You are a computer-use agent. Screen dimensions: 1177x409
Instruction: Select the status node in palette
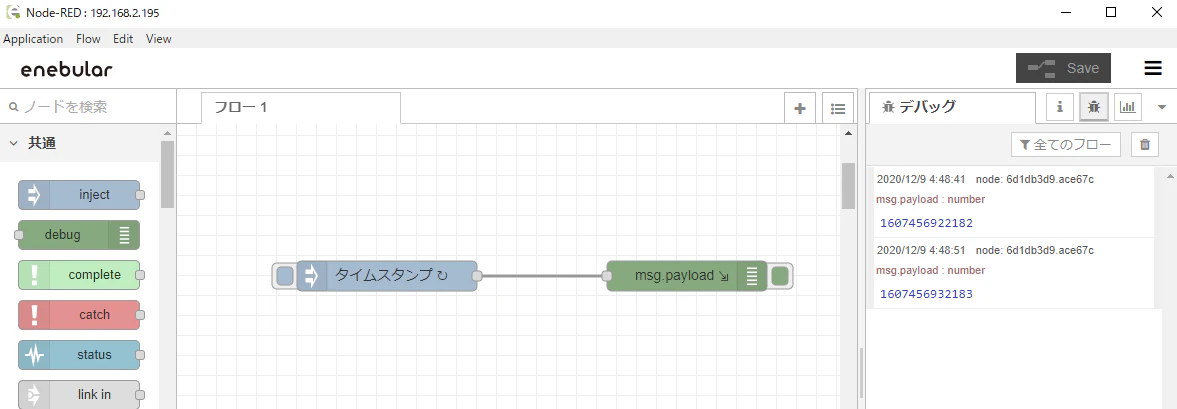[79, 355]
